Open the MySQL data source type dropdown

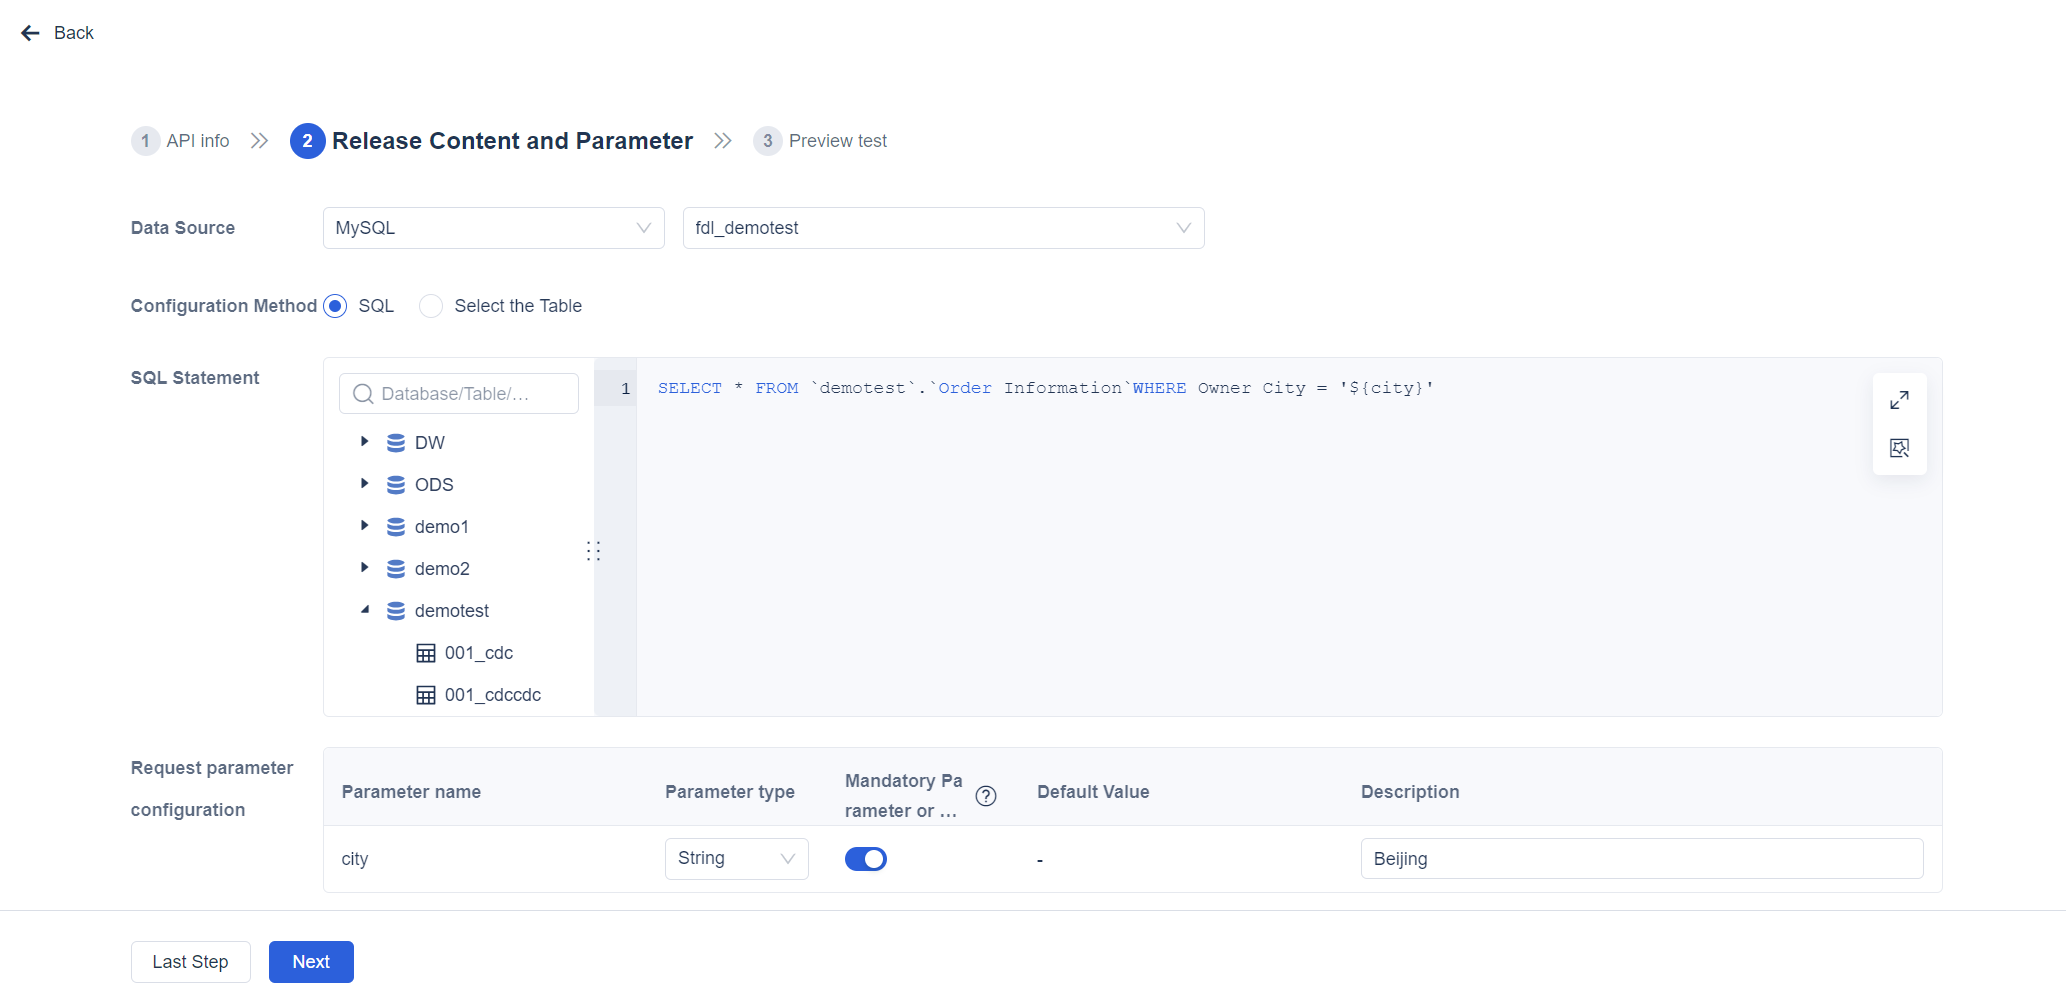click(x=494, y=228)
